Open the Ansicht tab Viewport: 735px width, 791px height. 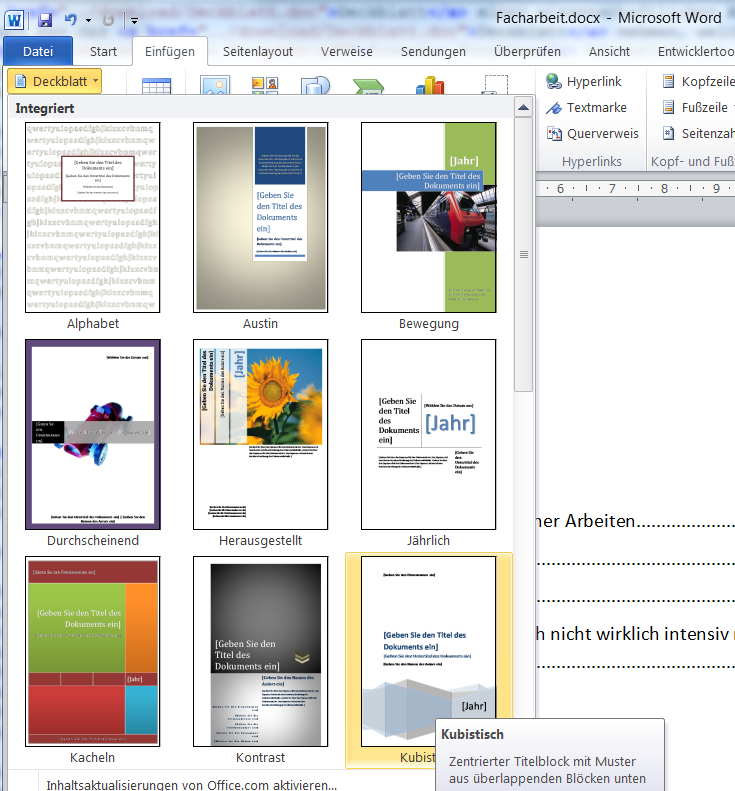click(609, 51)
